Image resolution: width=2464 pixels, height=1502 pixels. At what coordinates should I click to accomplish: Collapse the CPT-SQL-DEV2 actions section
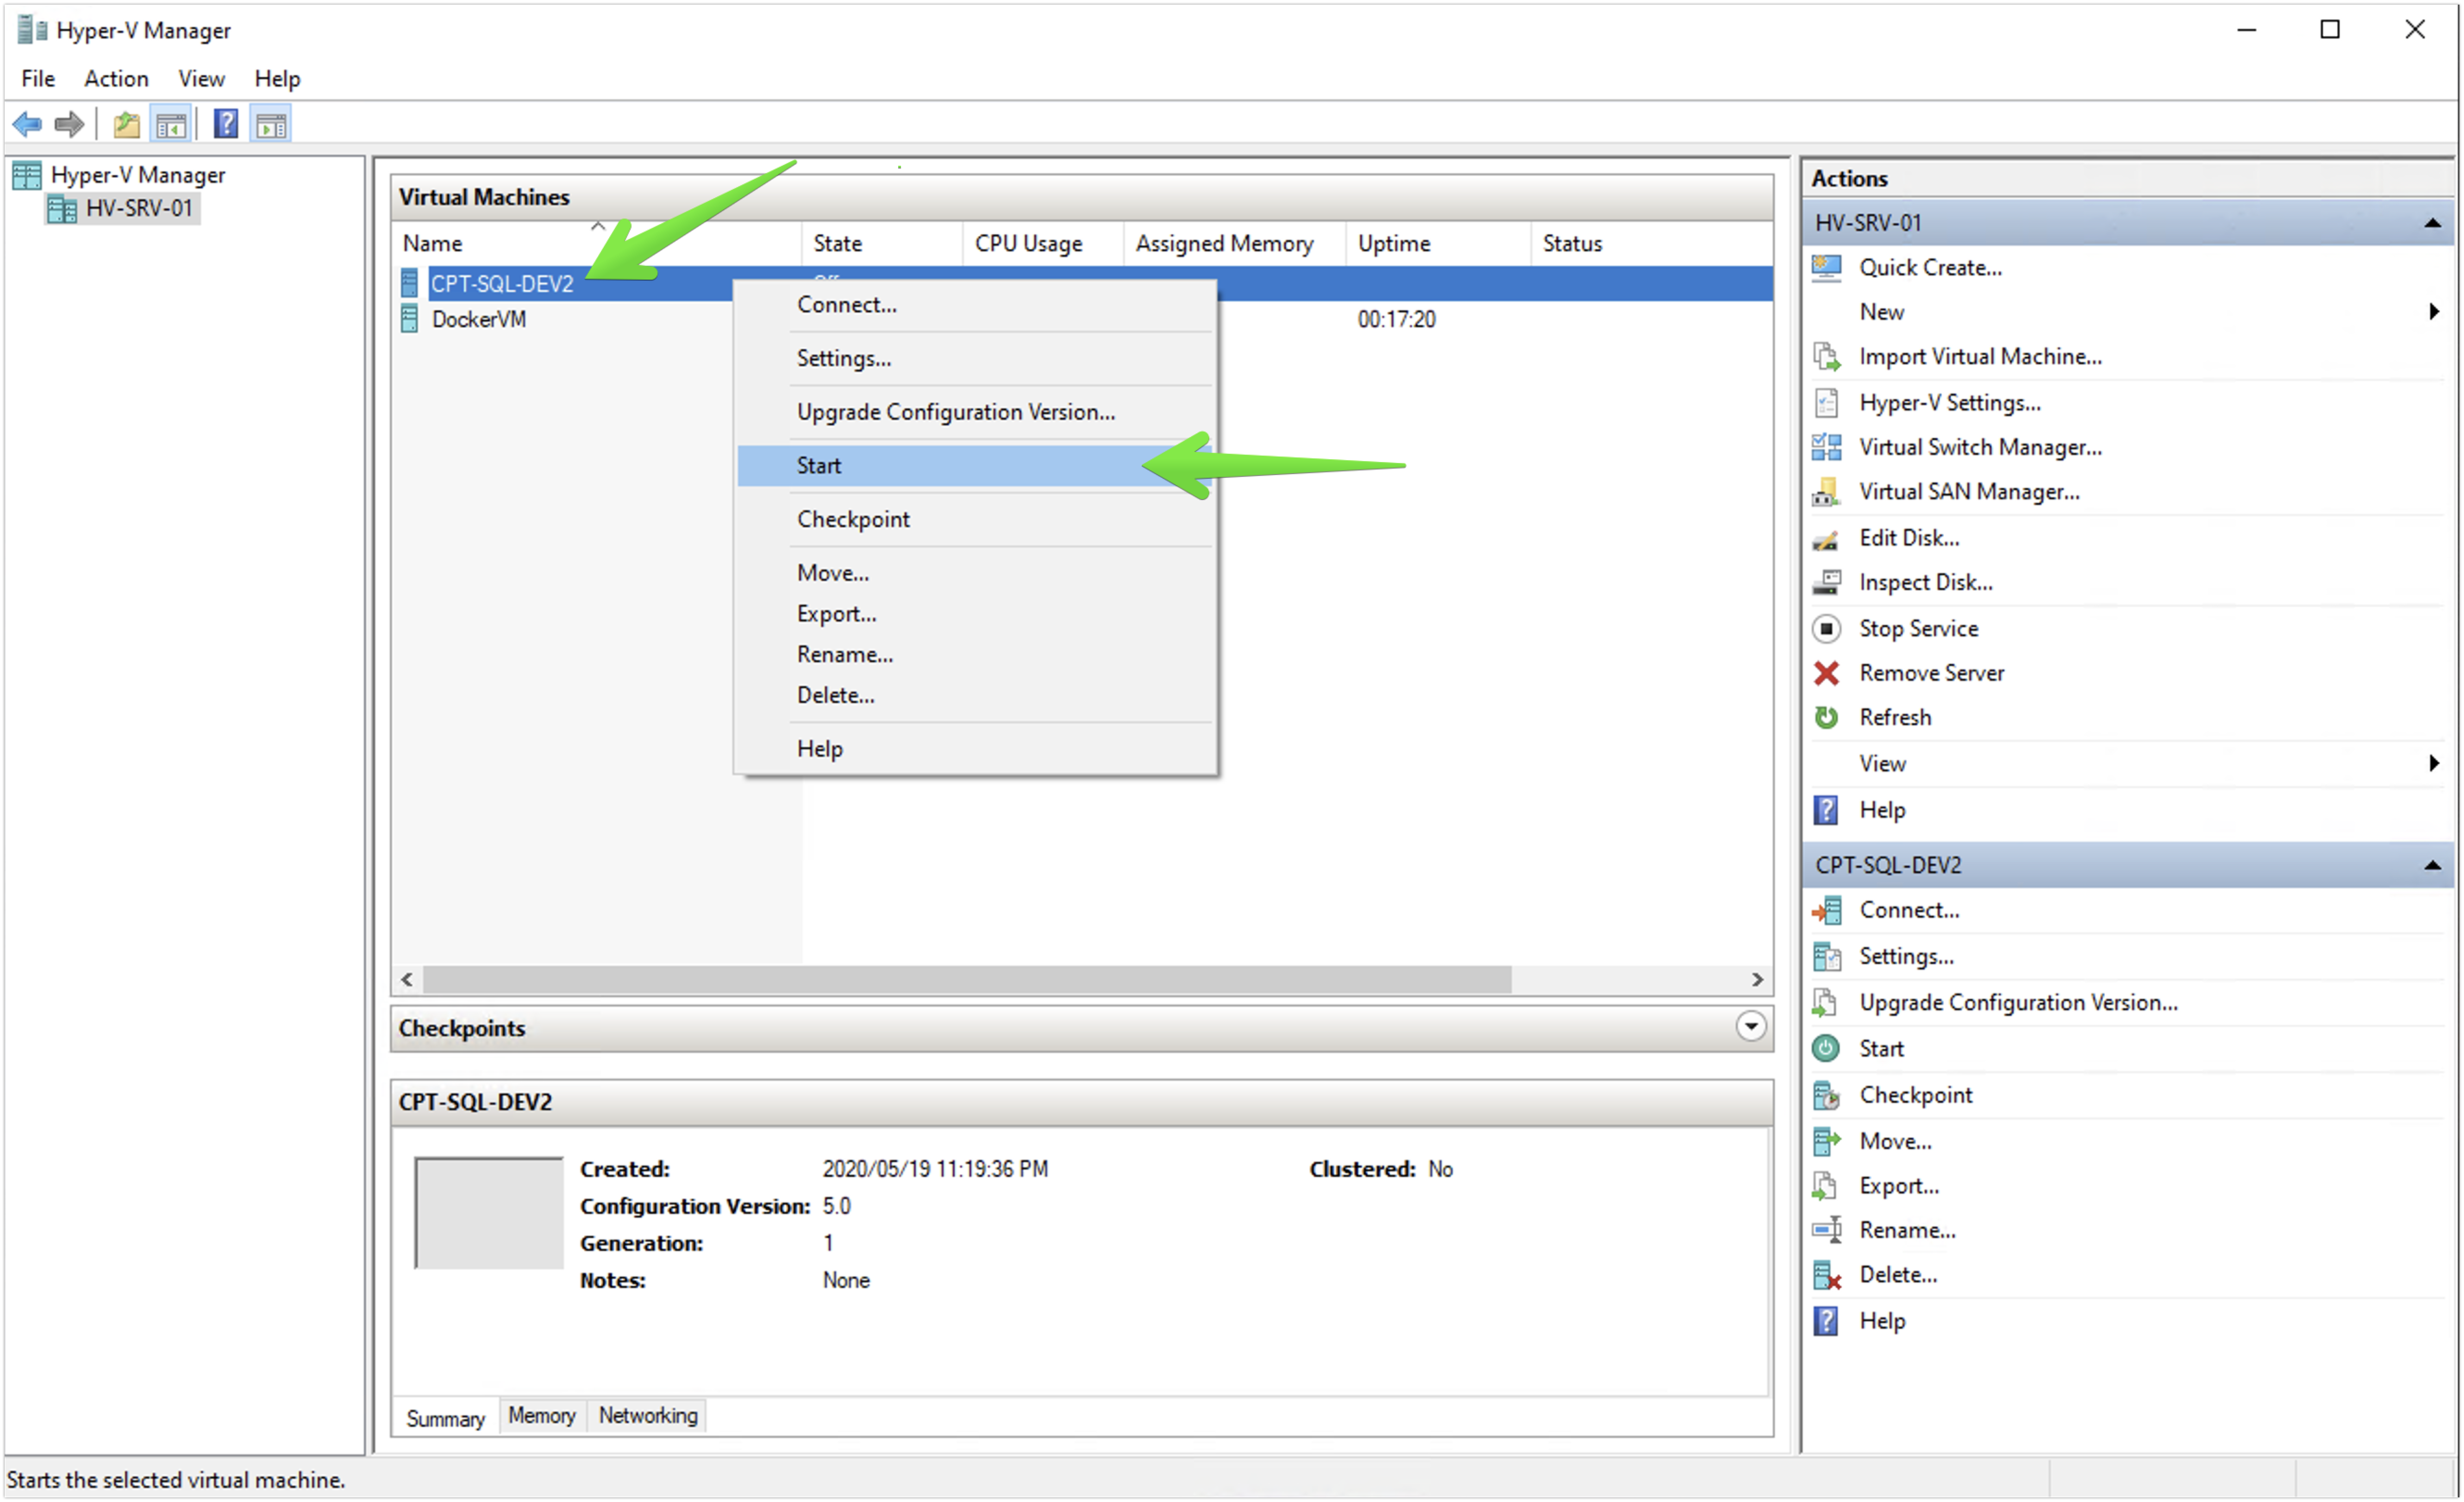click(2432, 865)
